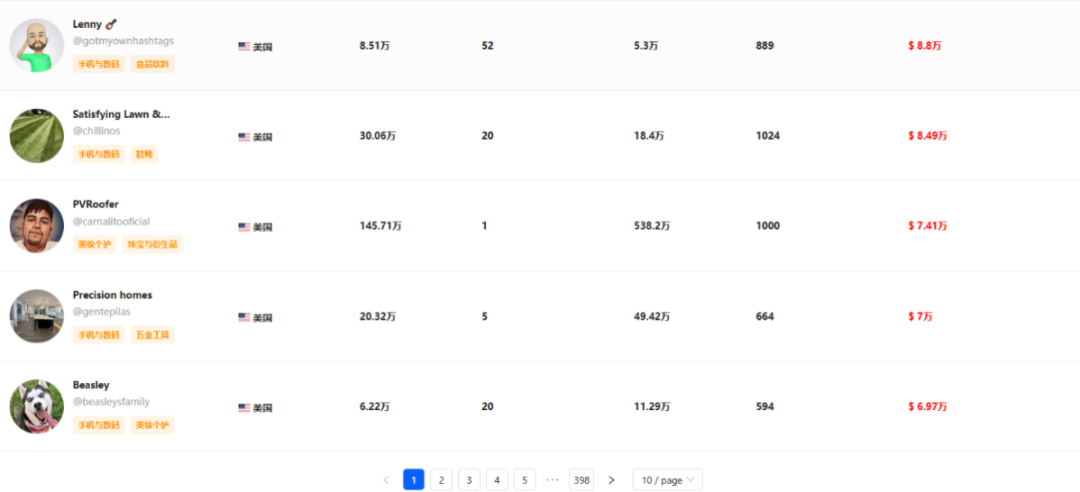Click Beasley's husky dog avatar
1080x492 pixels.
[37, 407]
